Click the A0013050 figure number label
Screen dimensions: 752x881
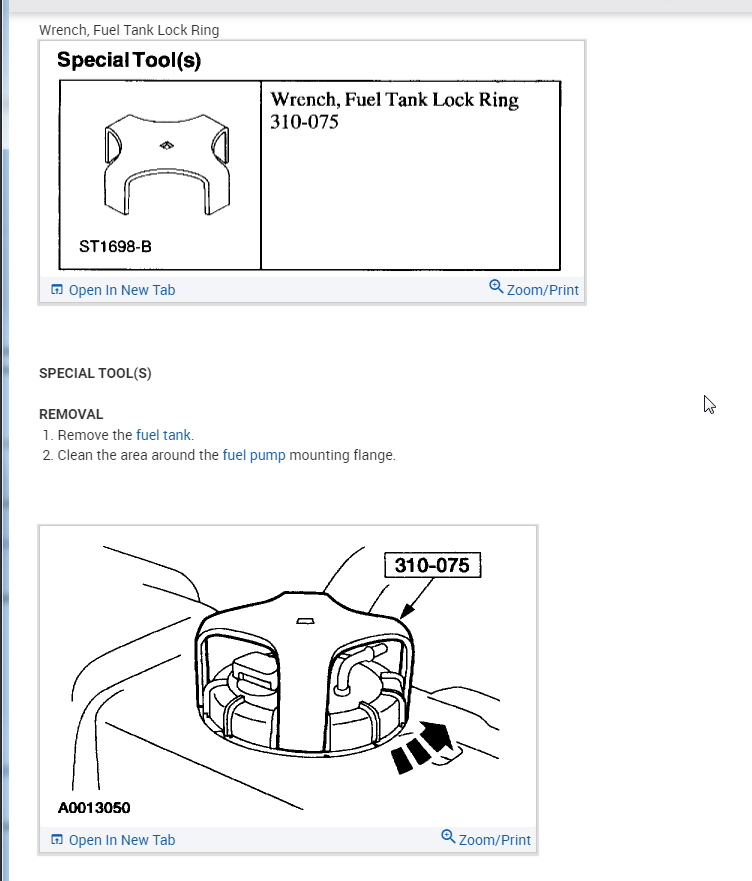pyautogui.click(x=94, y=808)
